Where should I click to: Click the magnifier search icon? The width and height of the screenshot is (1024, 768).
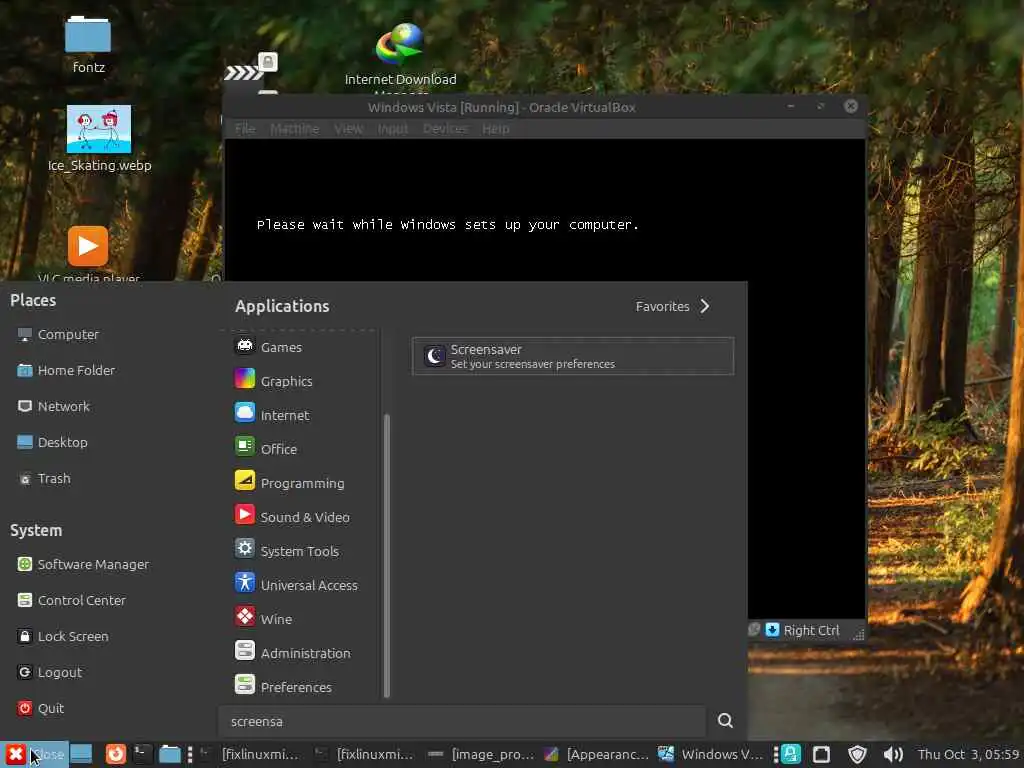(725, 720)
